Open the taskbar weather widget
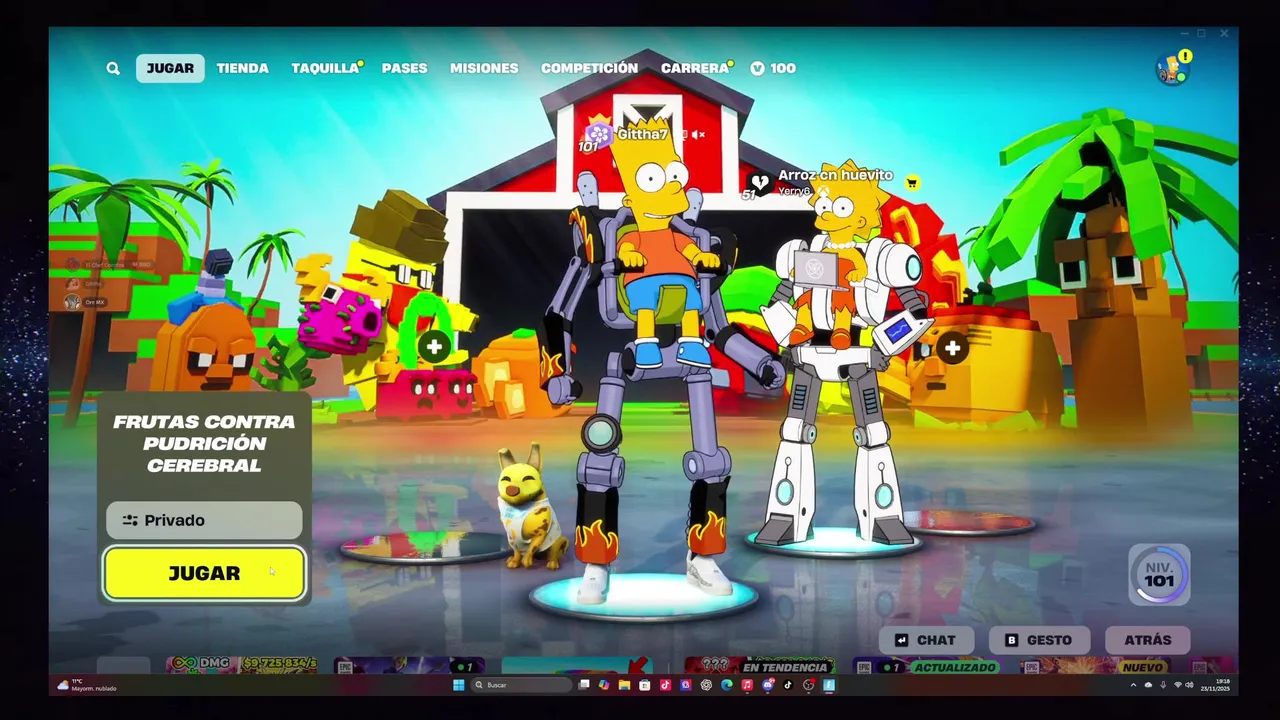This screenshot has width=1280, height=720. point(87,685)
